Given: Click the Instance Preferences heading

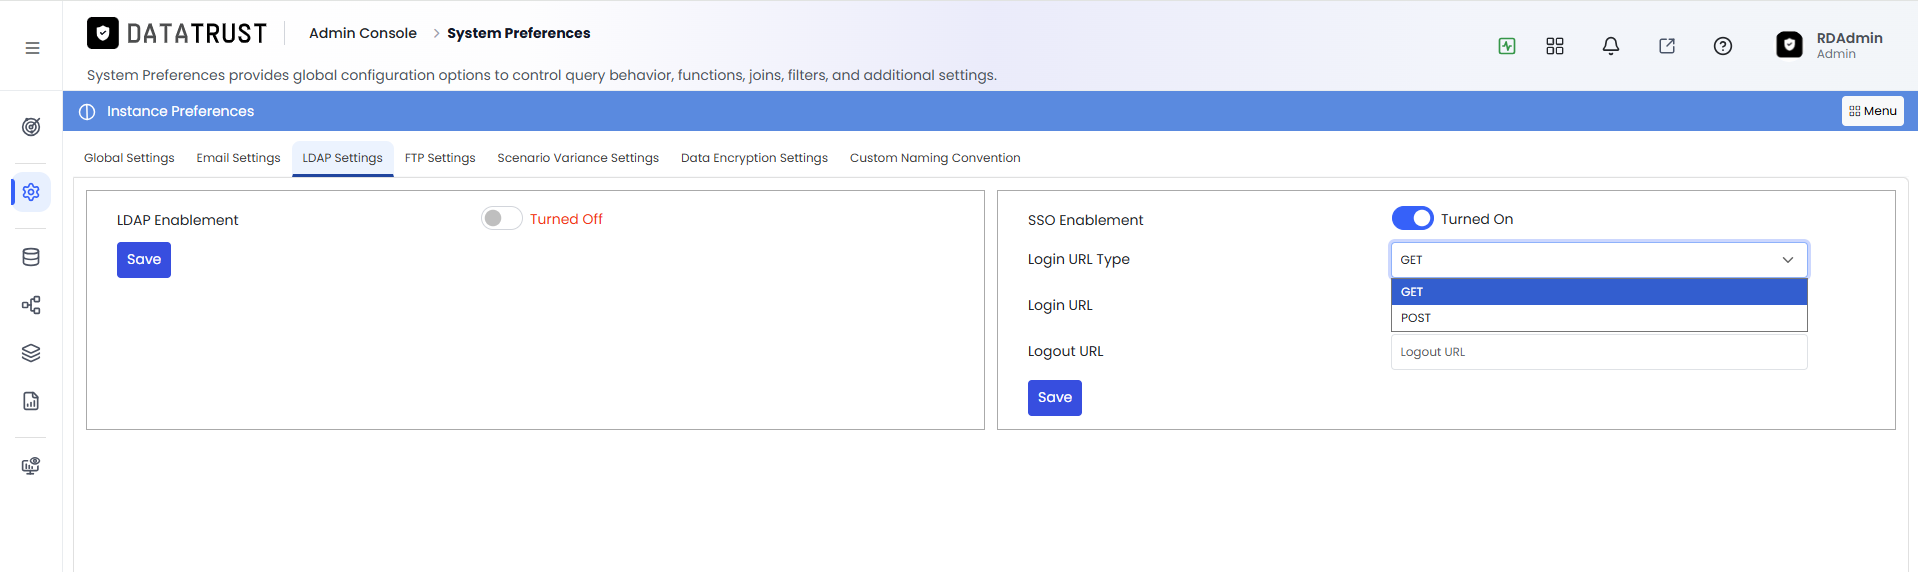Looking at the screenshot, I should click(180, 111).
